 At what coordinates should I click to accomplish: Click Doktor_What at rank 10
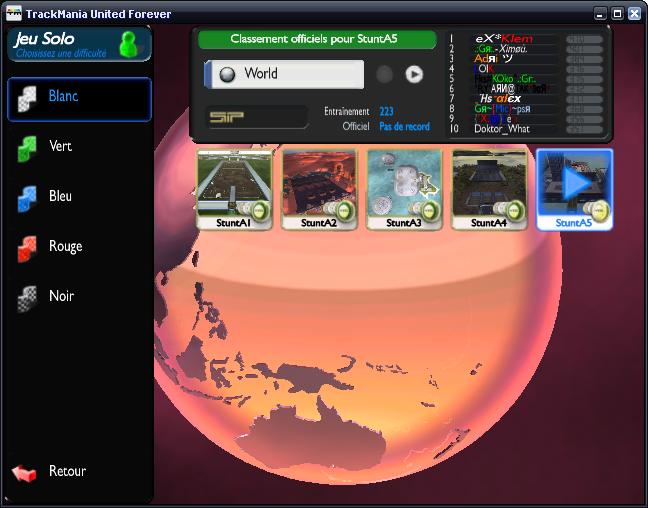[x=504, y=128]
